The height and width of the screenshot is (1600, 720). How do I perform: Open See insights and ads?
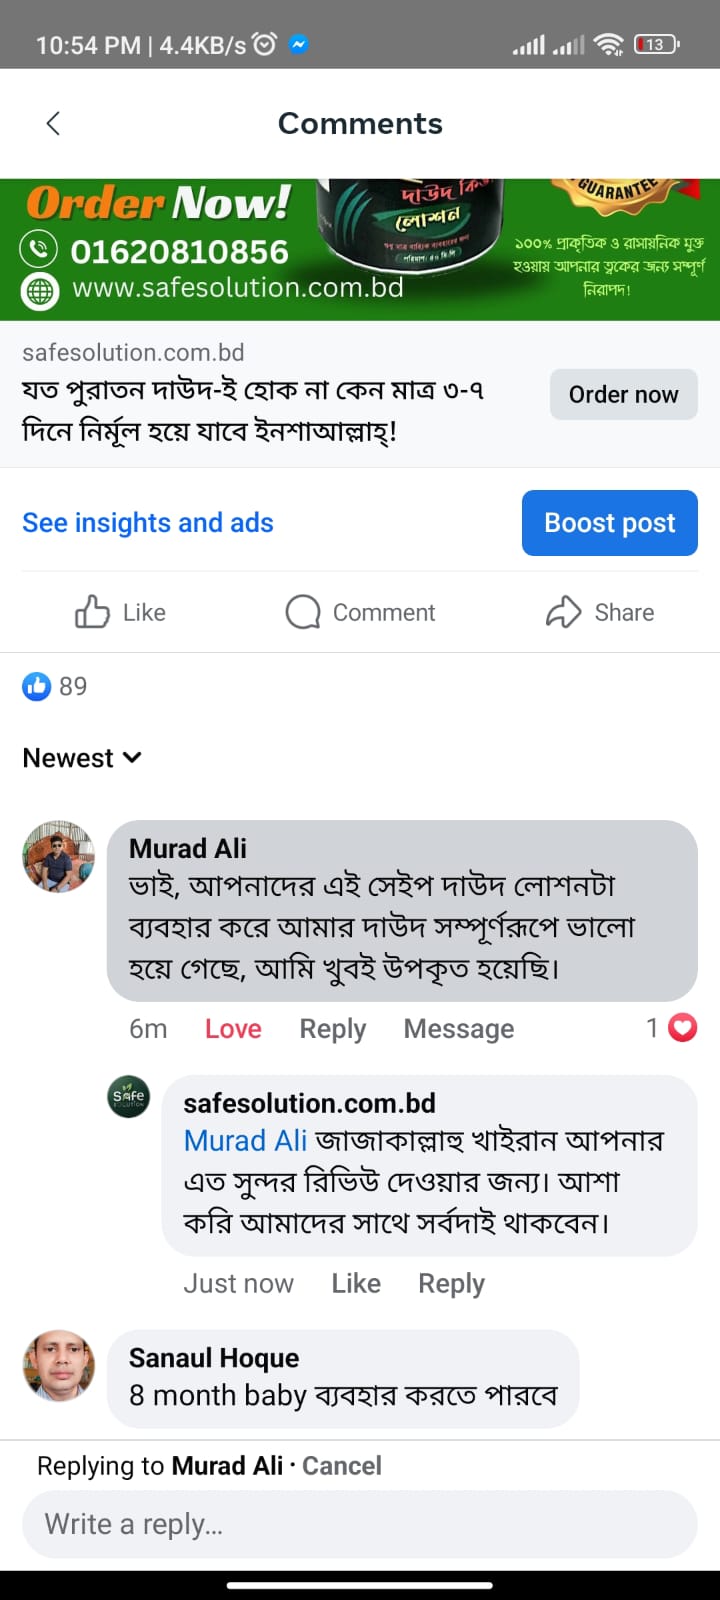tap(148, 523)
